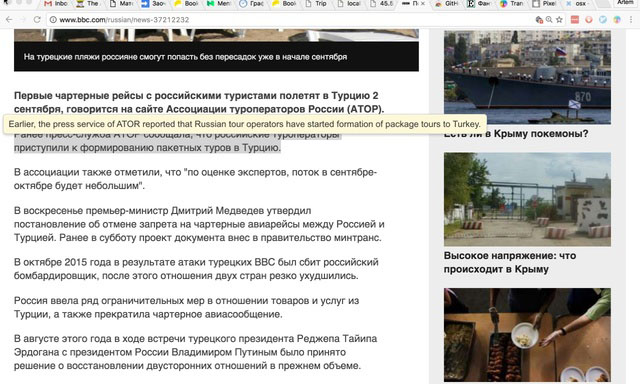Screen dimensions: 640x384
Task: Open the blocked content icon in address bar
Action: tap(539, 20)
